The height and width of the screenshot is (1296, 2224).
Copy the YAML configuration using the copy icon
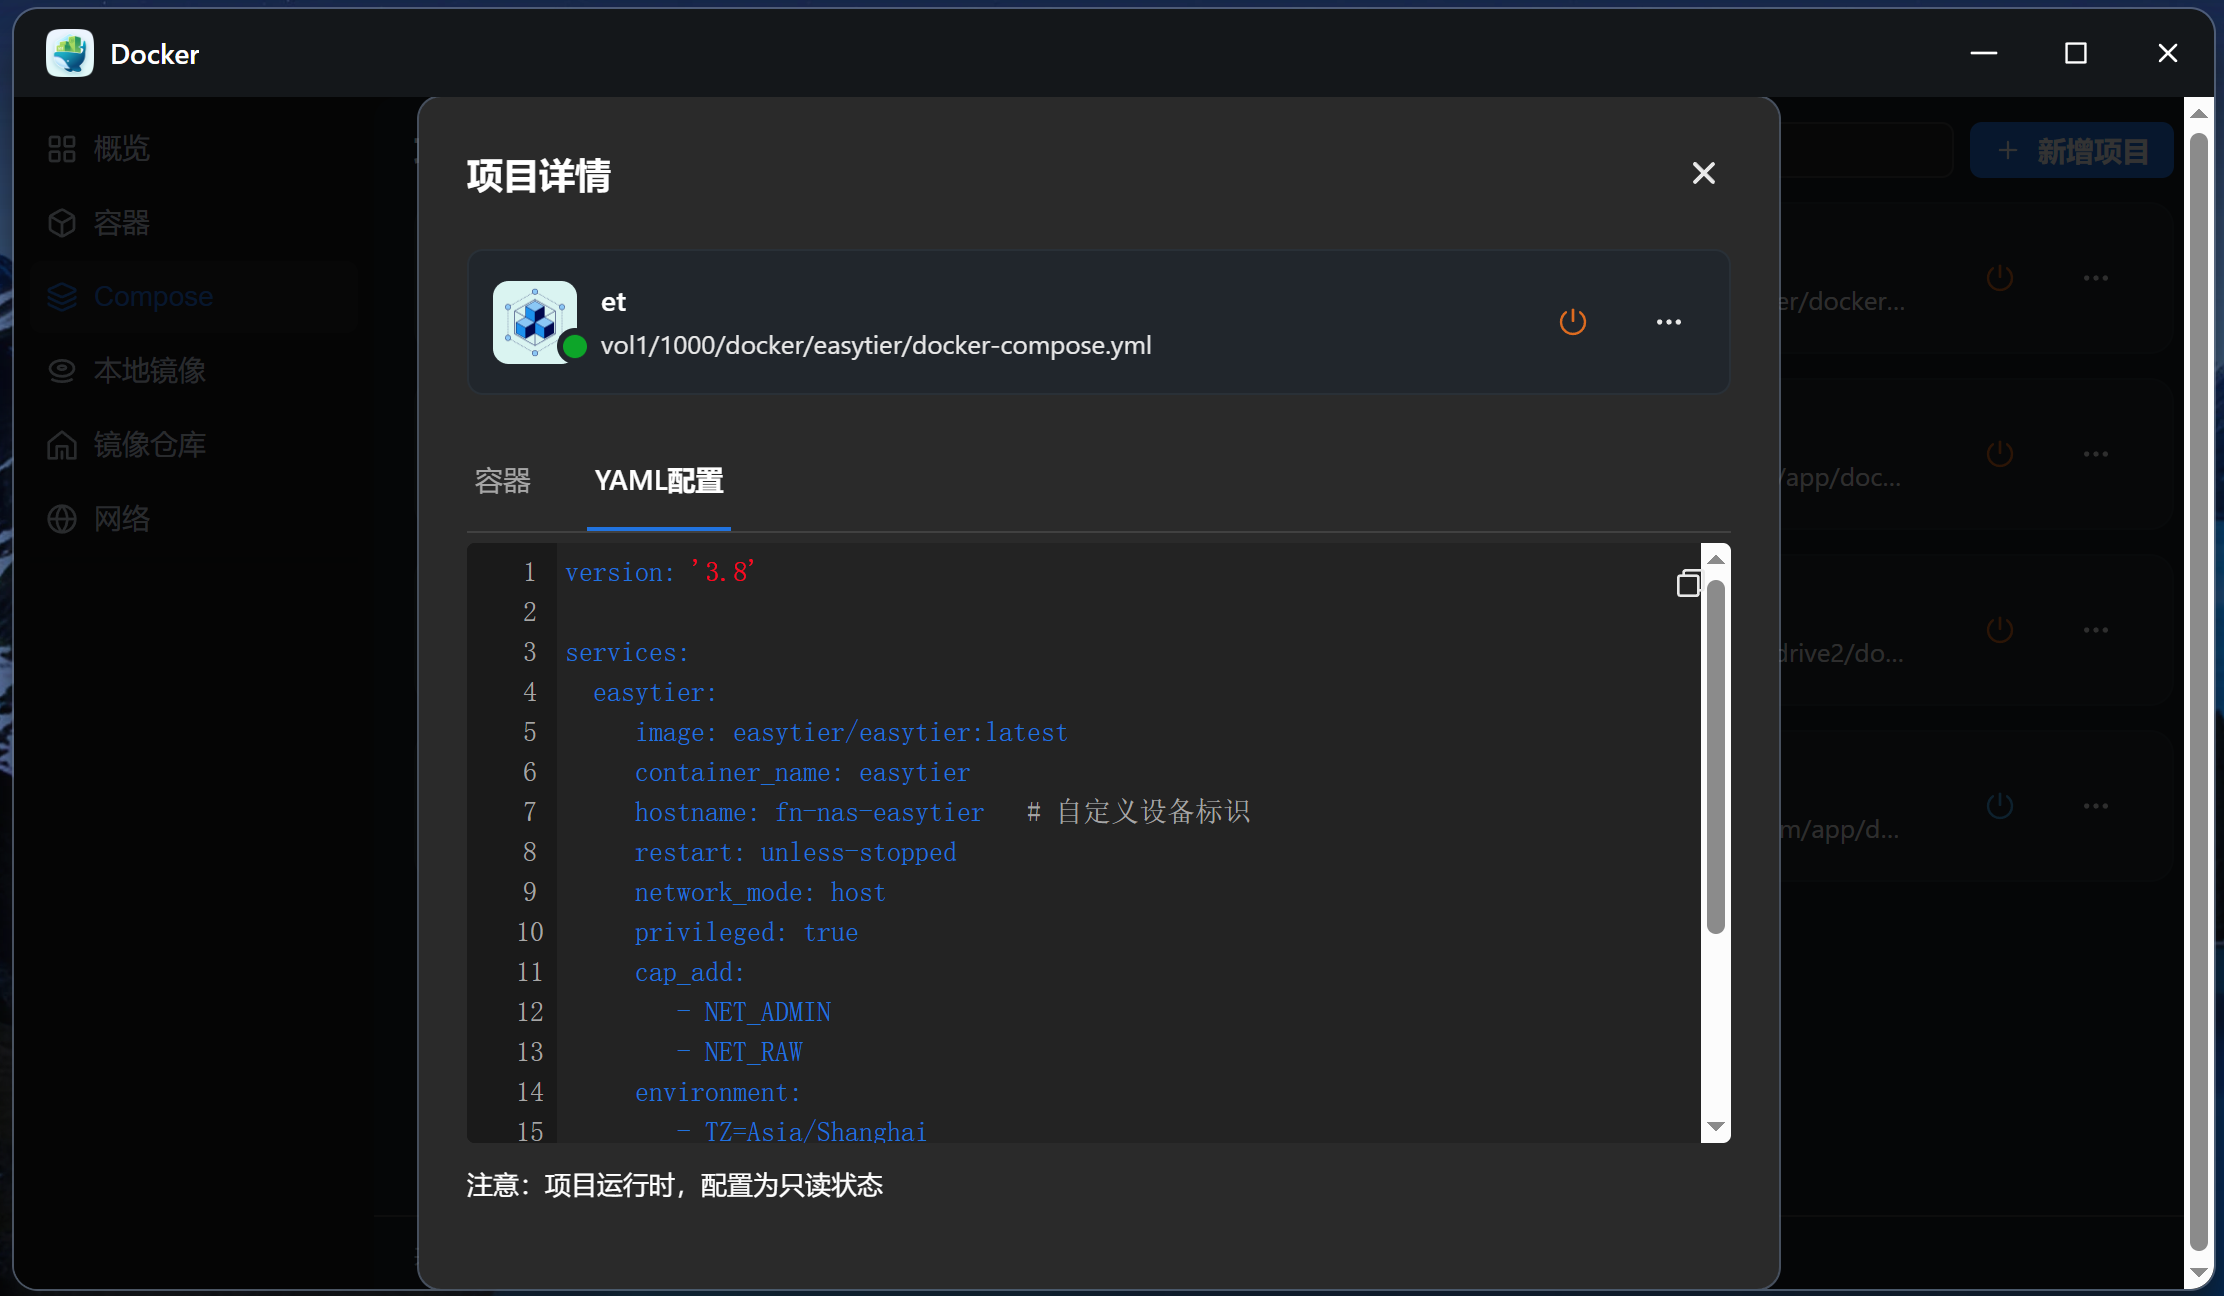tap(1688, 583)
